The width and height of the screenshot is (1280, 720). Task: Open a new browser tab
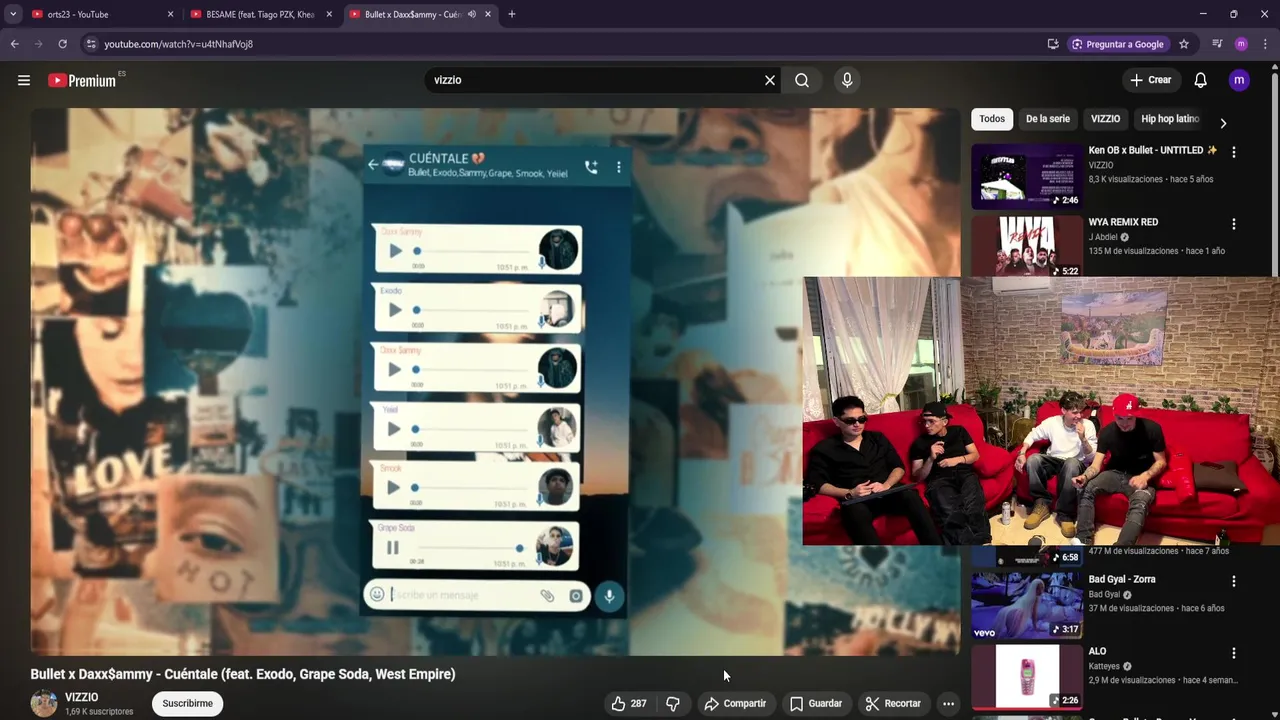pos(512,14)
